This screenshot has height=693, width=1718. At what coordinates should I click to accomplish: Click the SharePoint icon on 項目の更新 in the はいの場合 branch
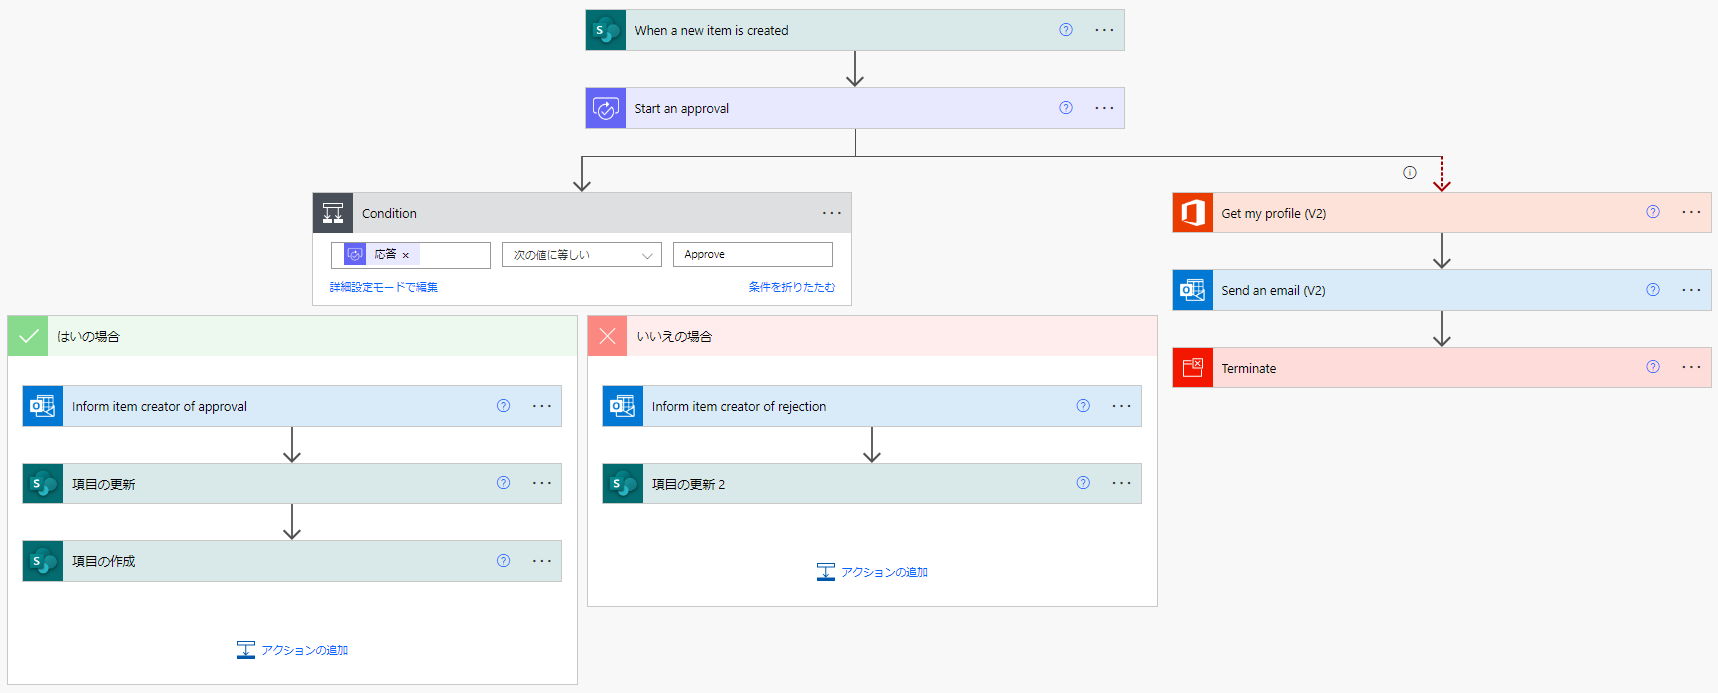click(x=43, y=484)
